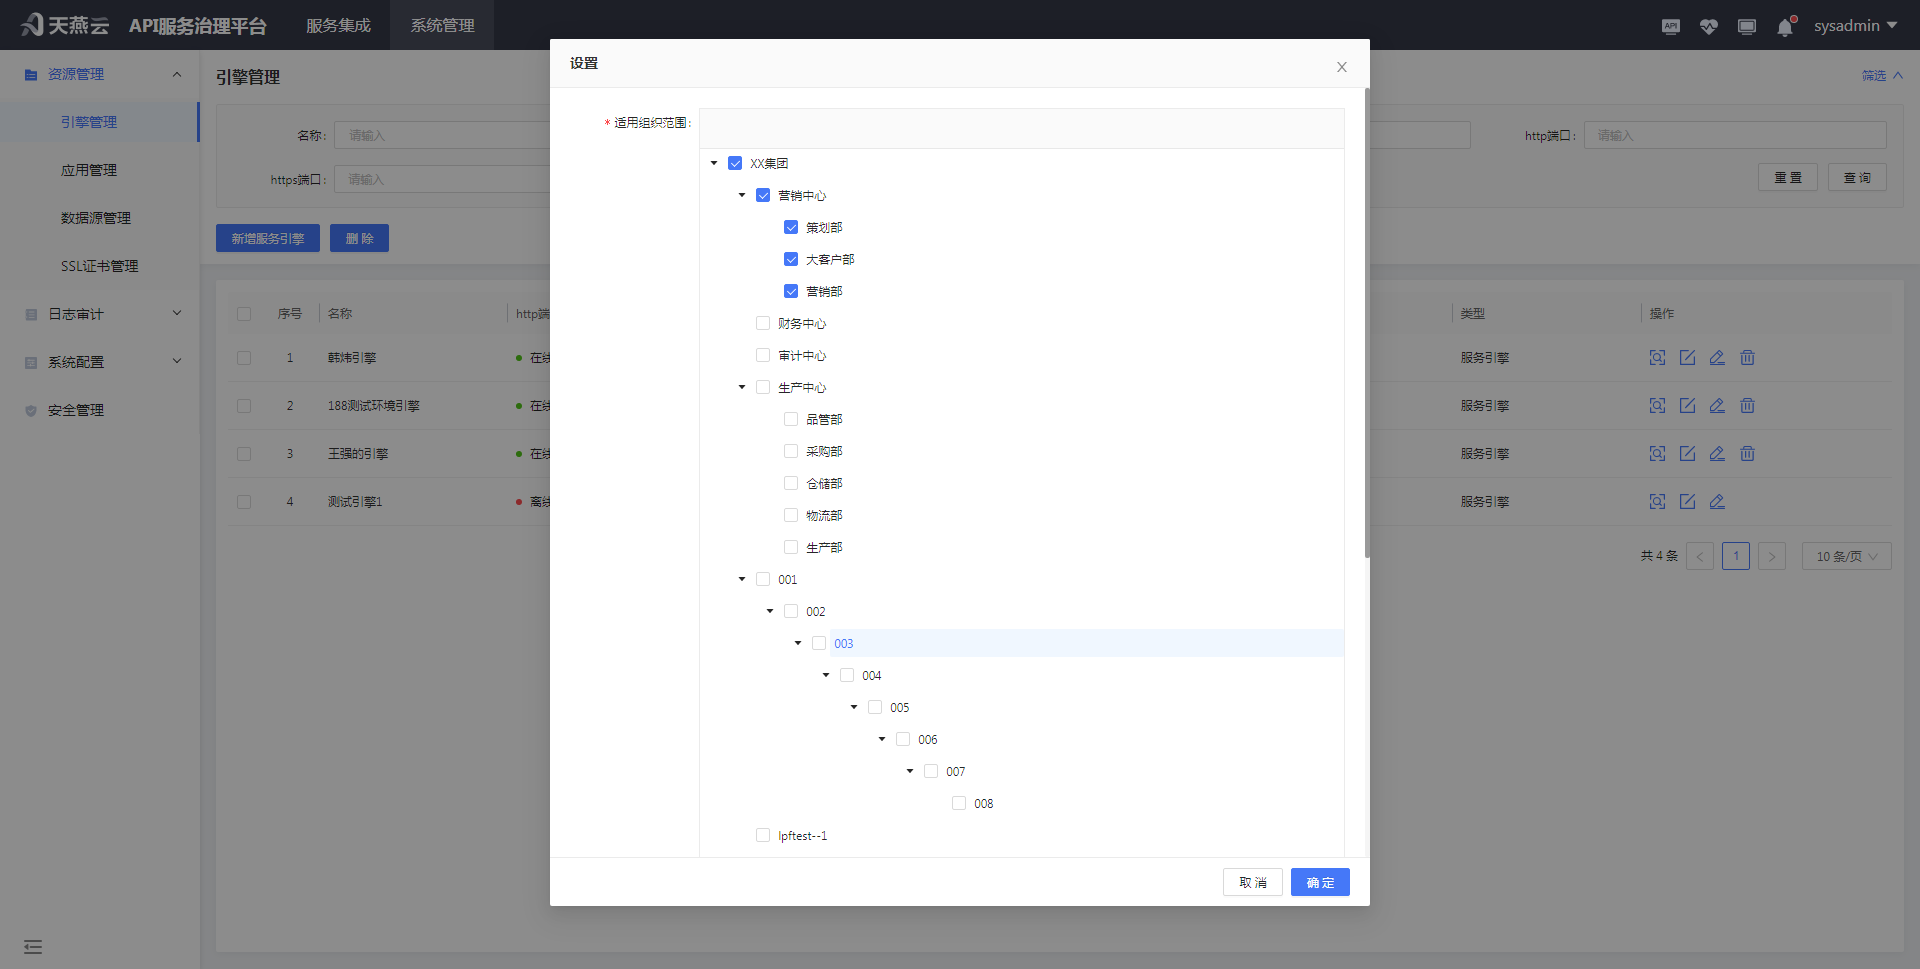Collapse the 003 tree node arrow

coord(798,644)
